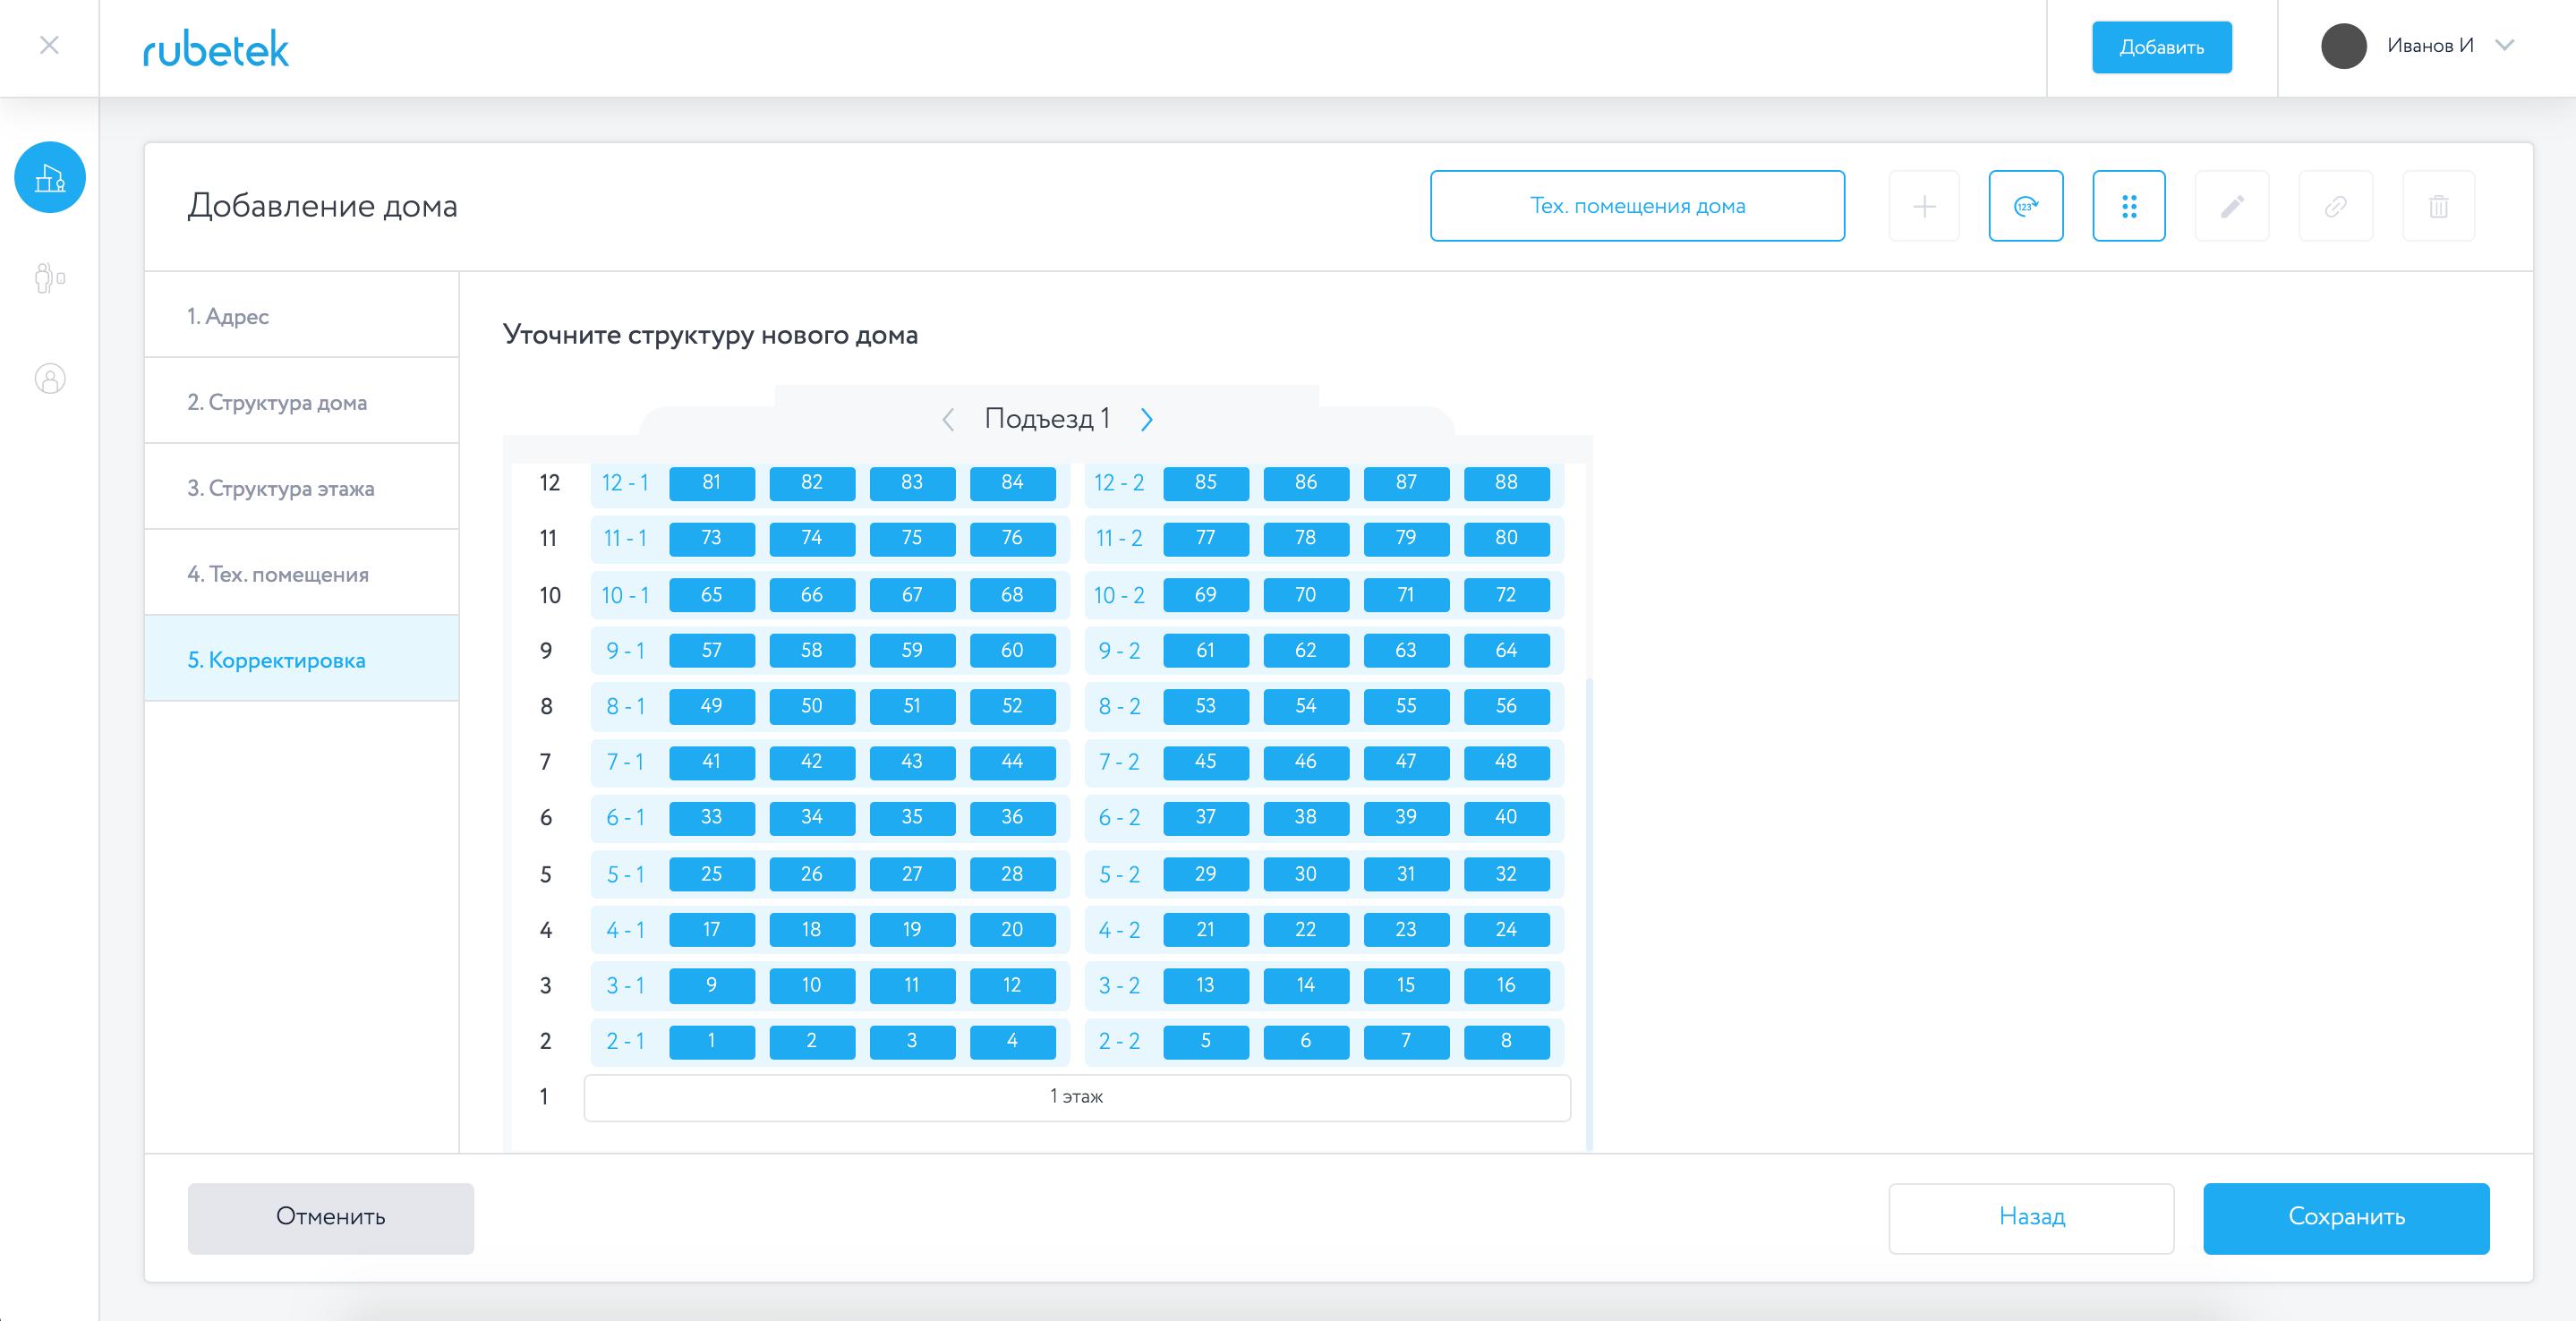Select apartment 69
The width and height of the screenshot is (2576, 1321).
click(1205, 595)
